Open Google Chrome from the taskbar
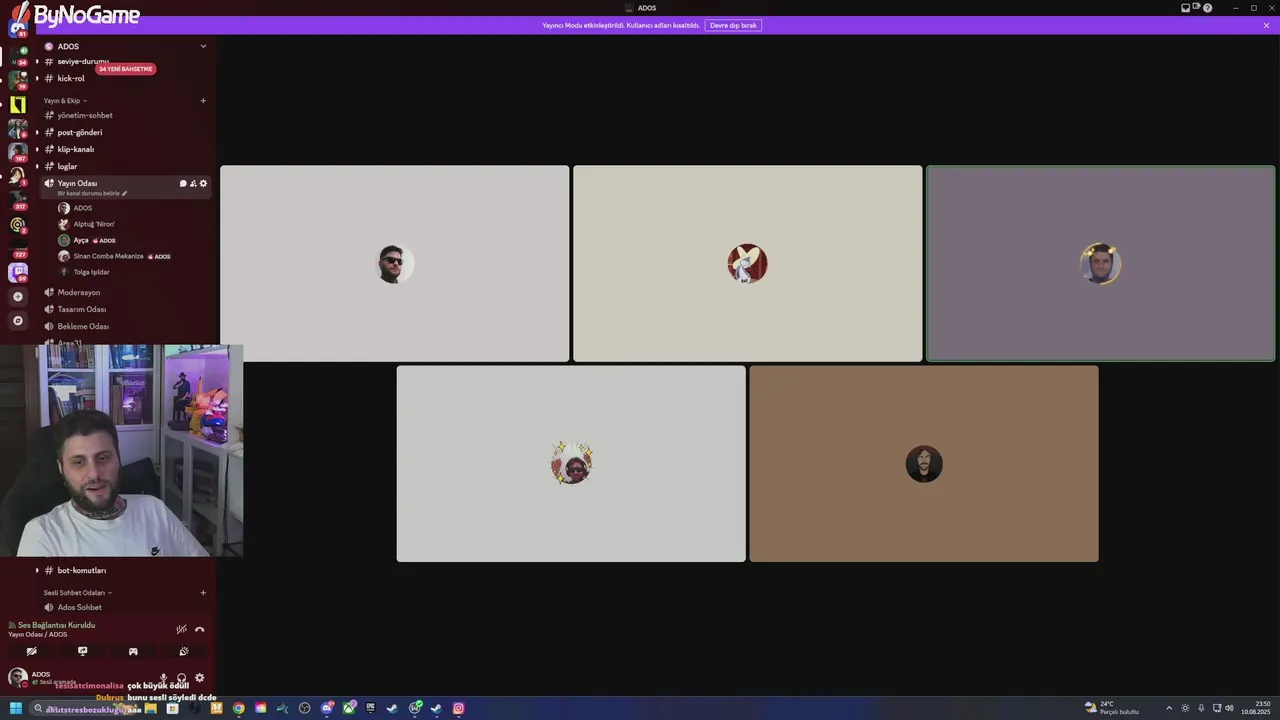The height and width of the screenshot is (720, 1280). click(x=238, y=708)
